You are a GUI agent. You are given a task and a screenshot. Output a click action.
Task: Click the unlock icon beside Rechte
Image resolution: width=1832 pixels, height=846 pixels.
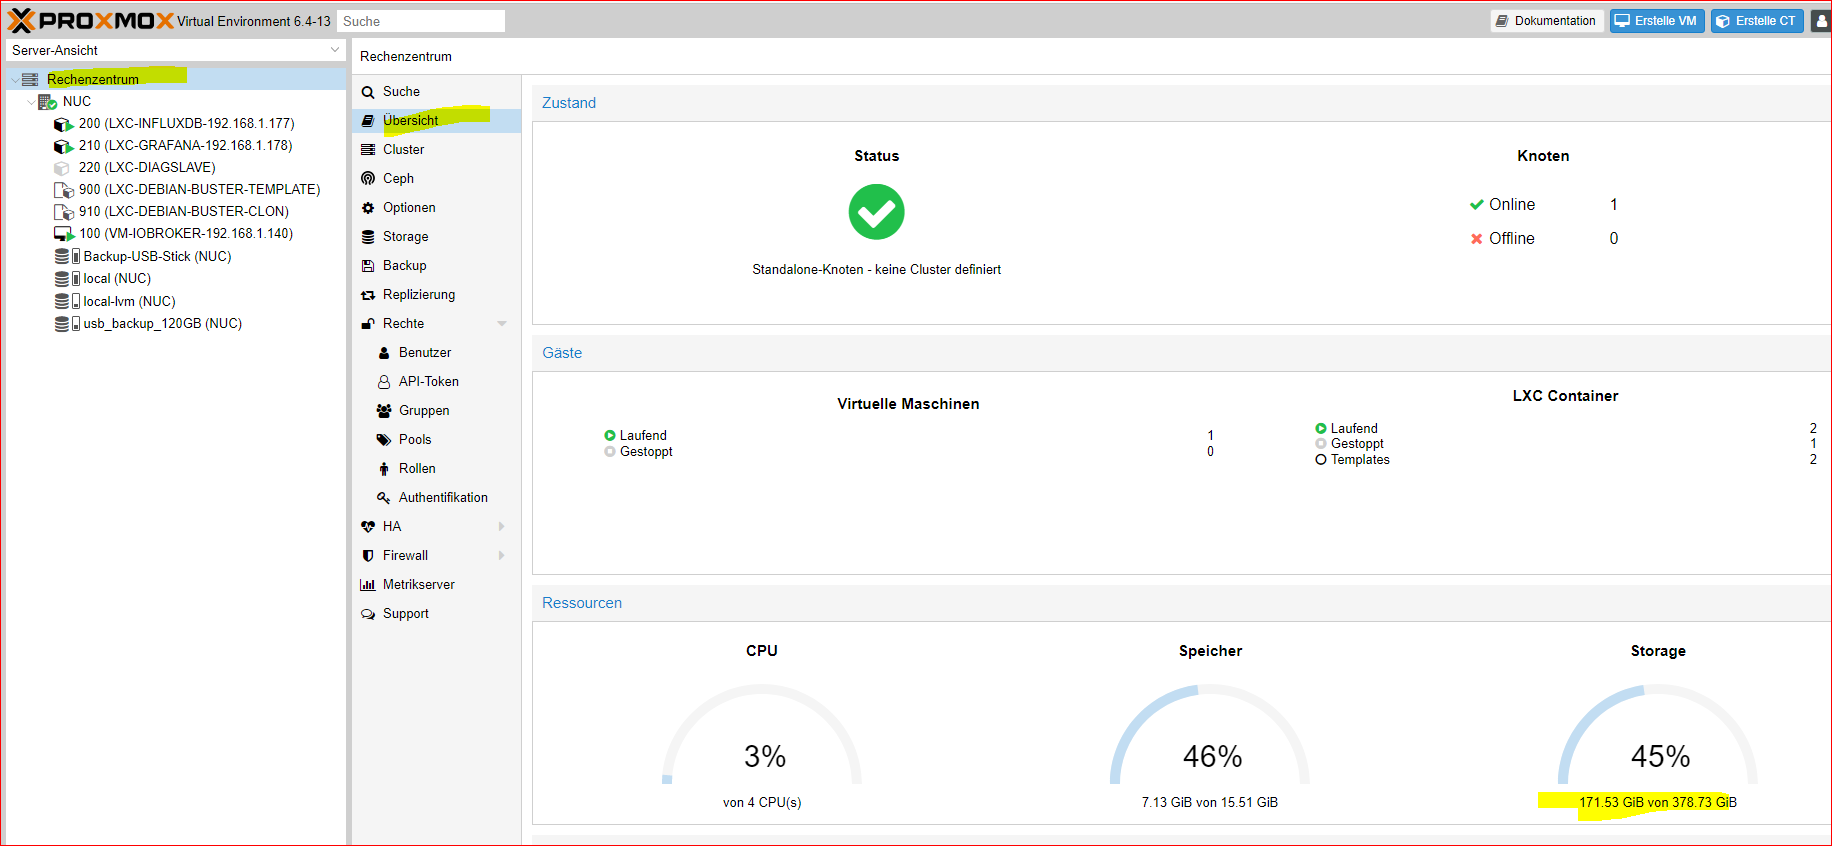click(x=368, y=324)
